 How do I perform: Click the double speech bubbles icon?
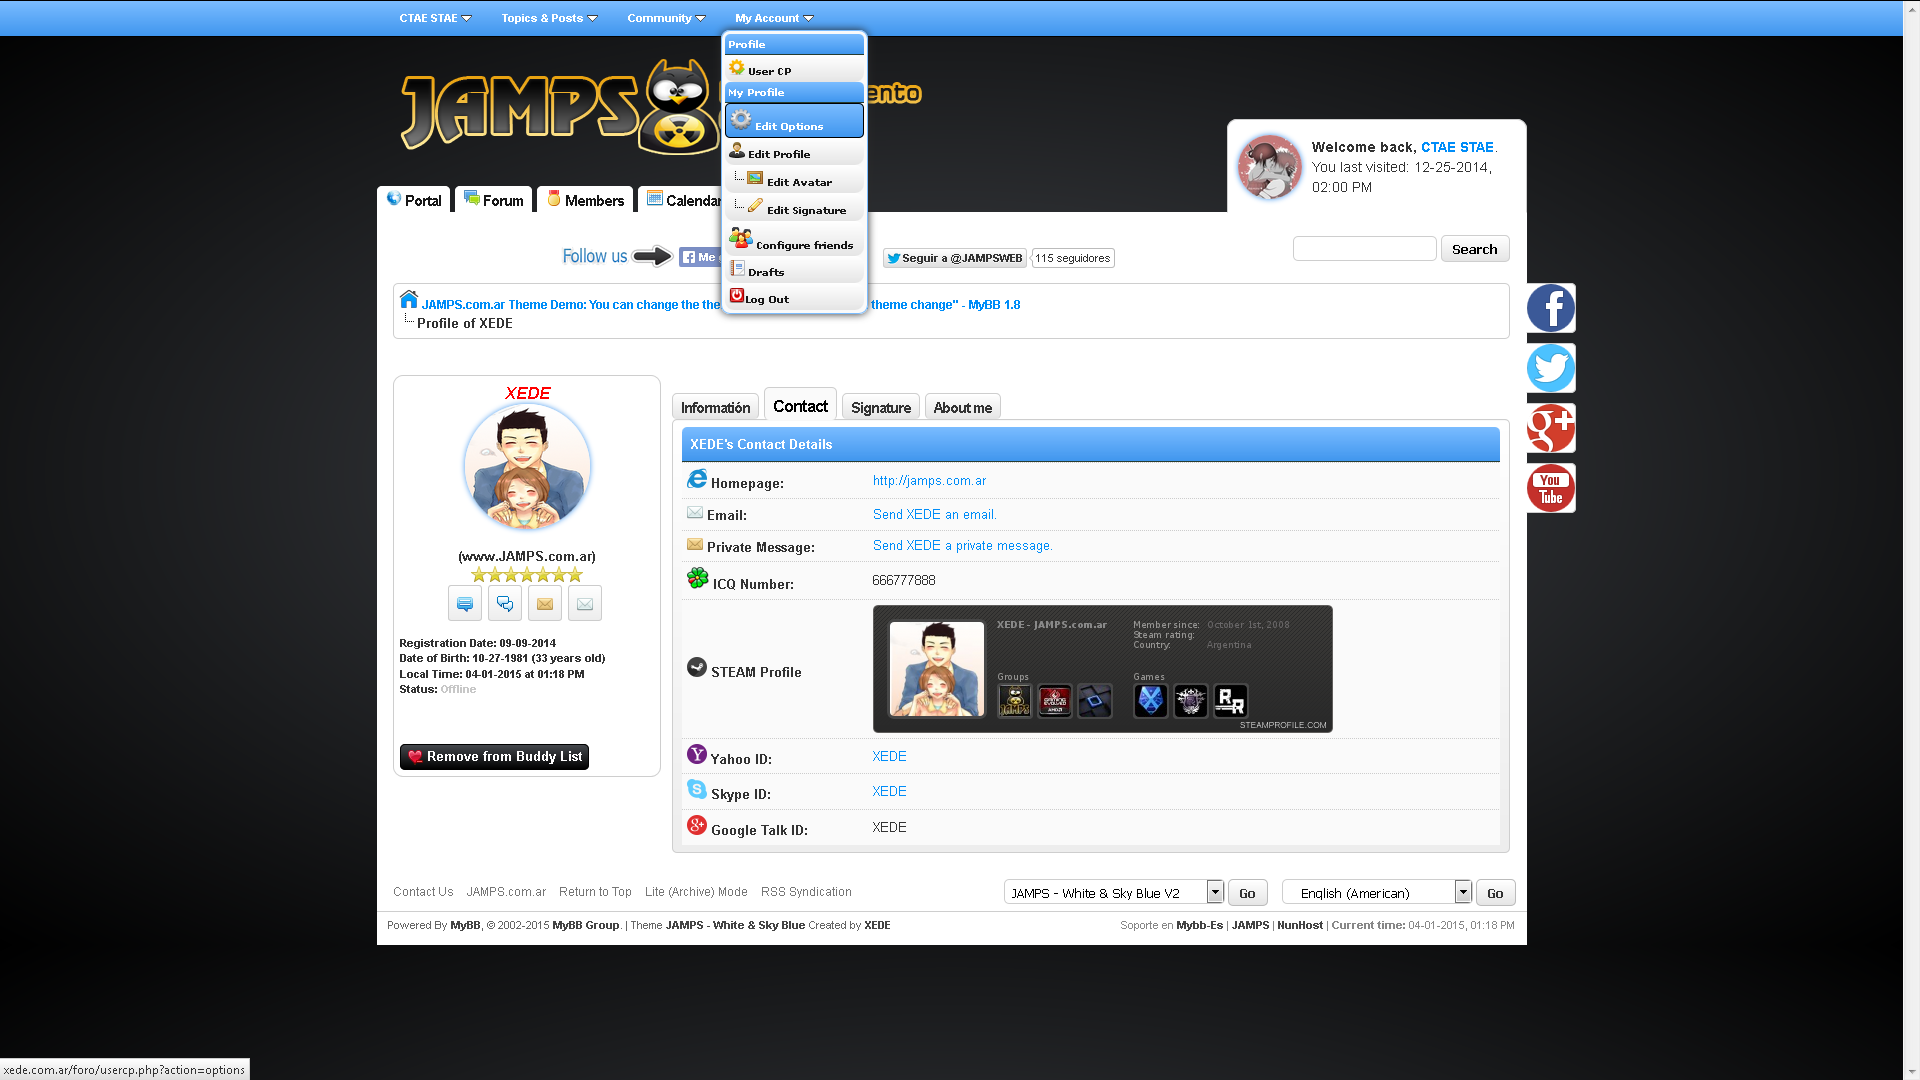[x=505, y=604]
